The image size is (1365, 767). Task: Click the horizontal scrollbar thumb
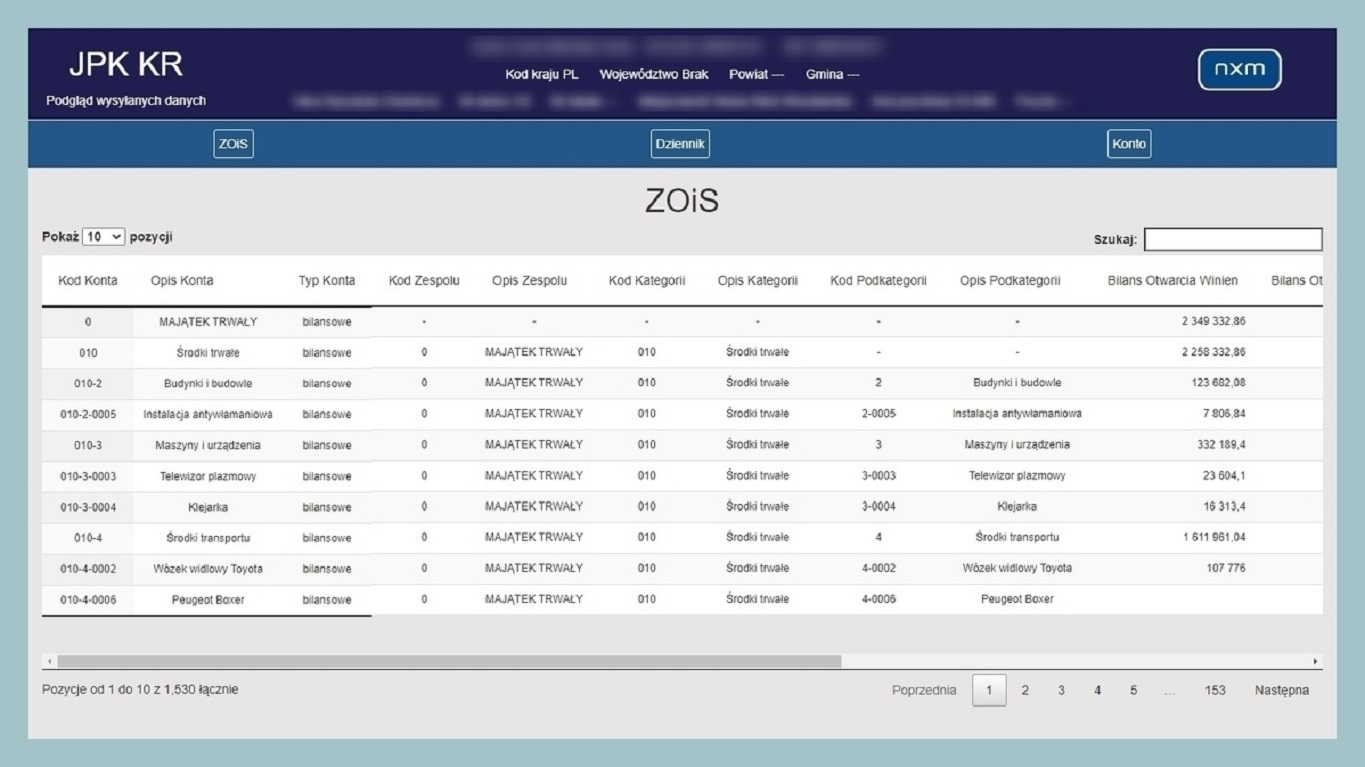tap(449, 661)
